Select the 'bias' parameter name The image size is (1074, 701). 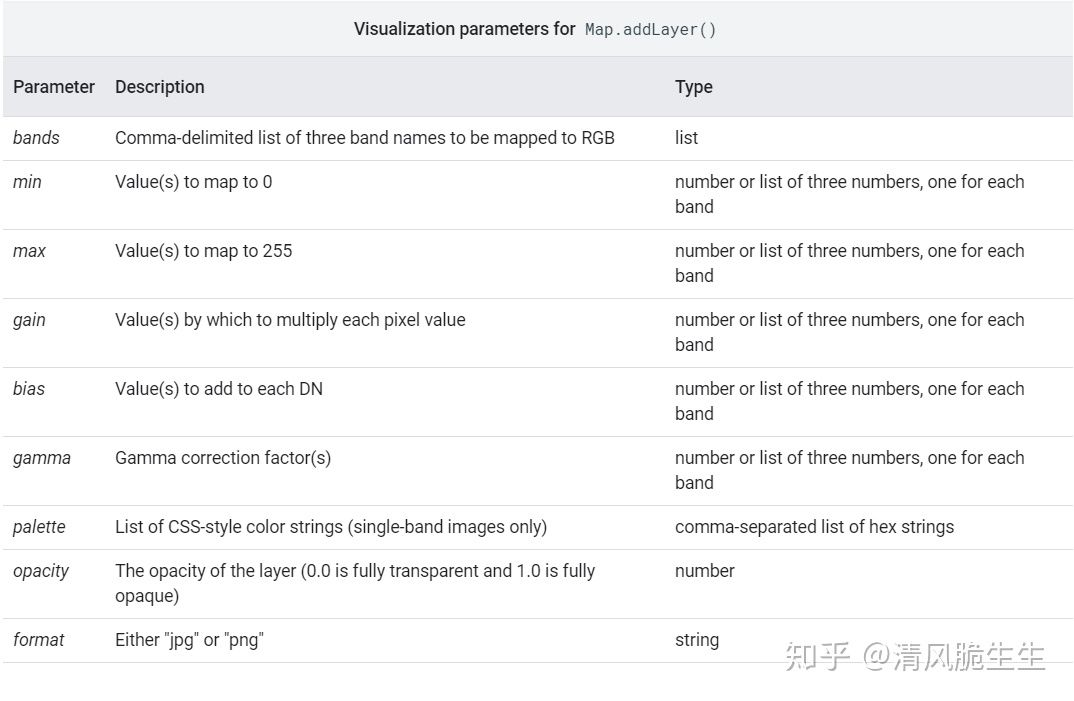click(29, 389)
